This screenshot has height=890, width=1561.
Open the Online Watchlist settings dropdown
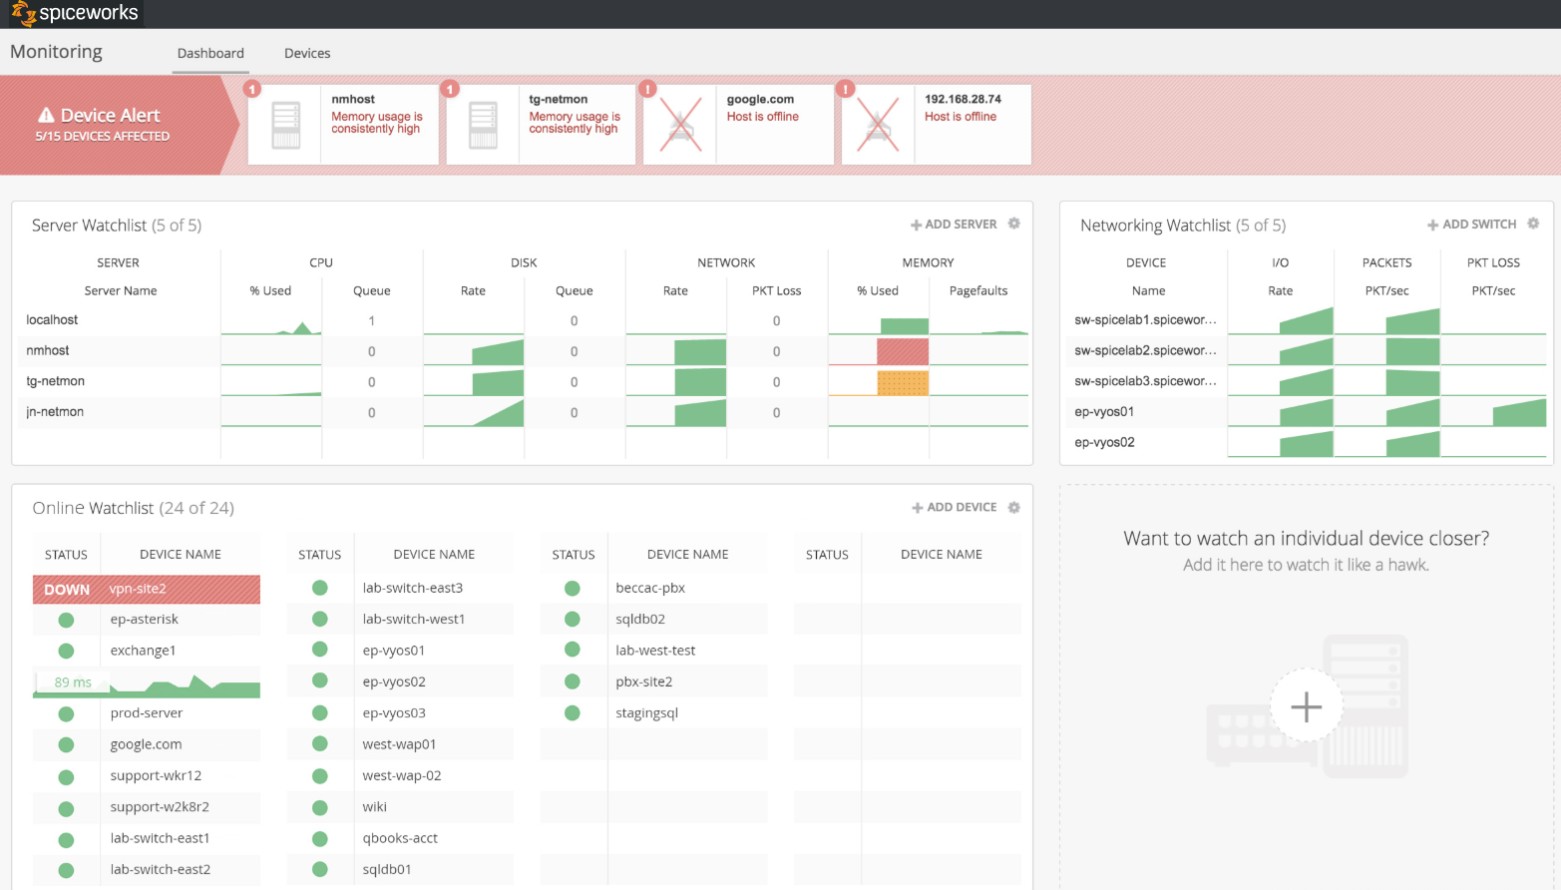pyautogui.click(x=1014, y=507)
